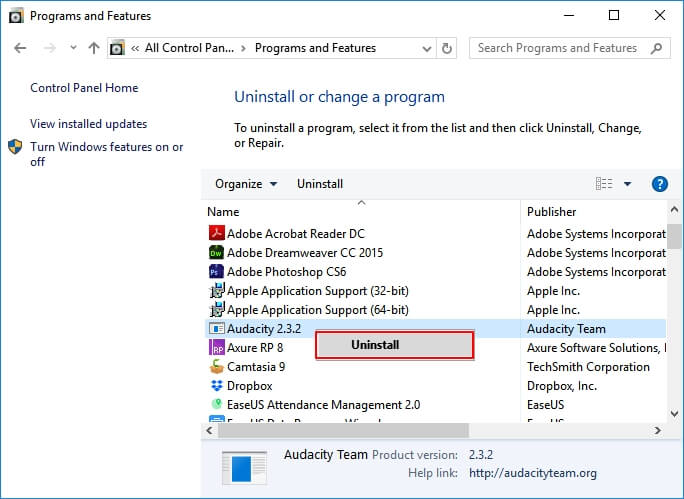This screenshot has height=499, width=684.
Task: Open help with the blue question mark
Action: click(x=659, y=184)
